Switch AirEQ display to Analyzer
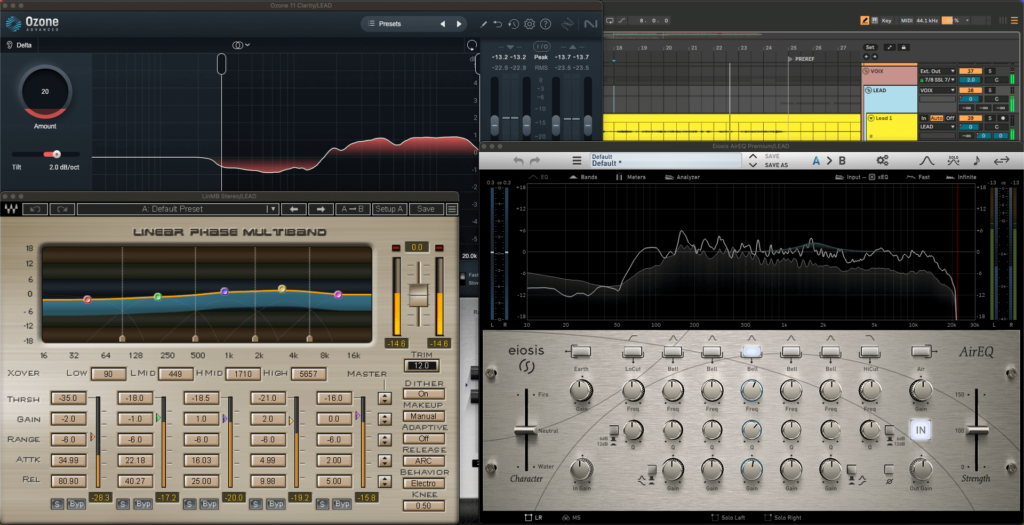The image size is (1024, 525). [682, 177]
